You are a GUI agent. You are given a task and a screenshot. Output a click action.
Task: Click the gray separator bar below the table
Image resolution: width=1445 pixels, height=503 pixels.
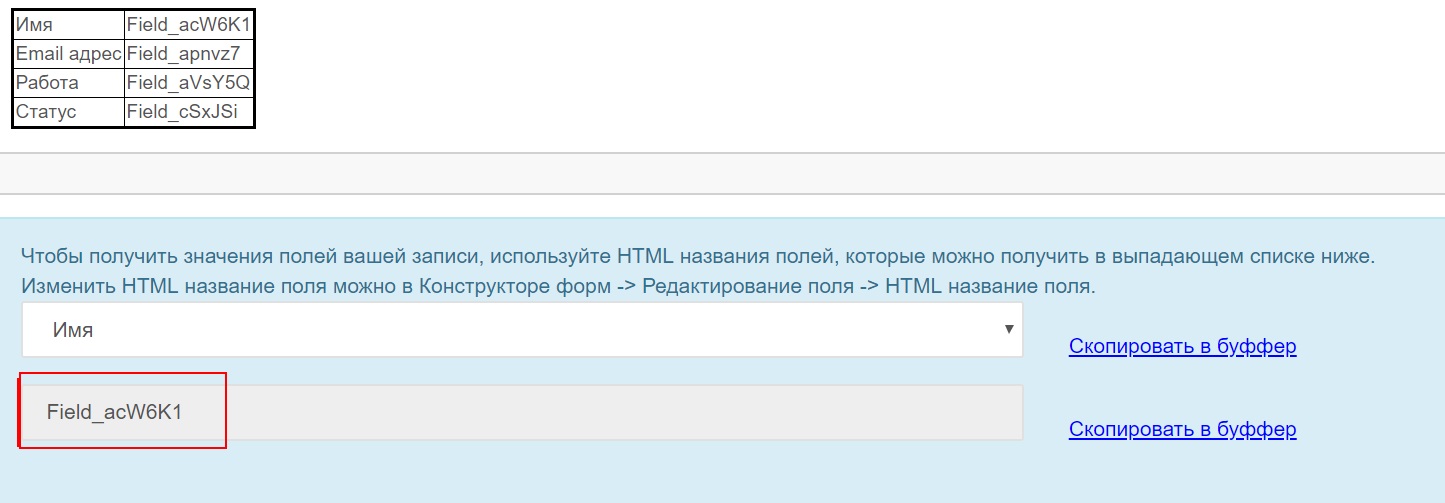pyautogui.click(x=722, y=174)
